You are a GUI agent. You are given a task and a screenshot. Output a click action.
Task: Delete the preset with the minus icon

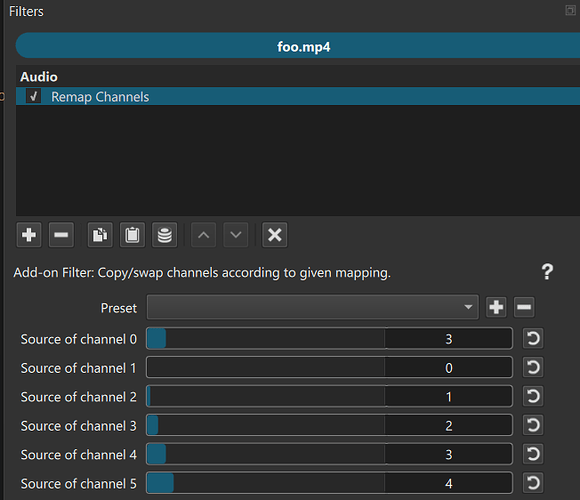524,307
